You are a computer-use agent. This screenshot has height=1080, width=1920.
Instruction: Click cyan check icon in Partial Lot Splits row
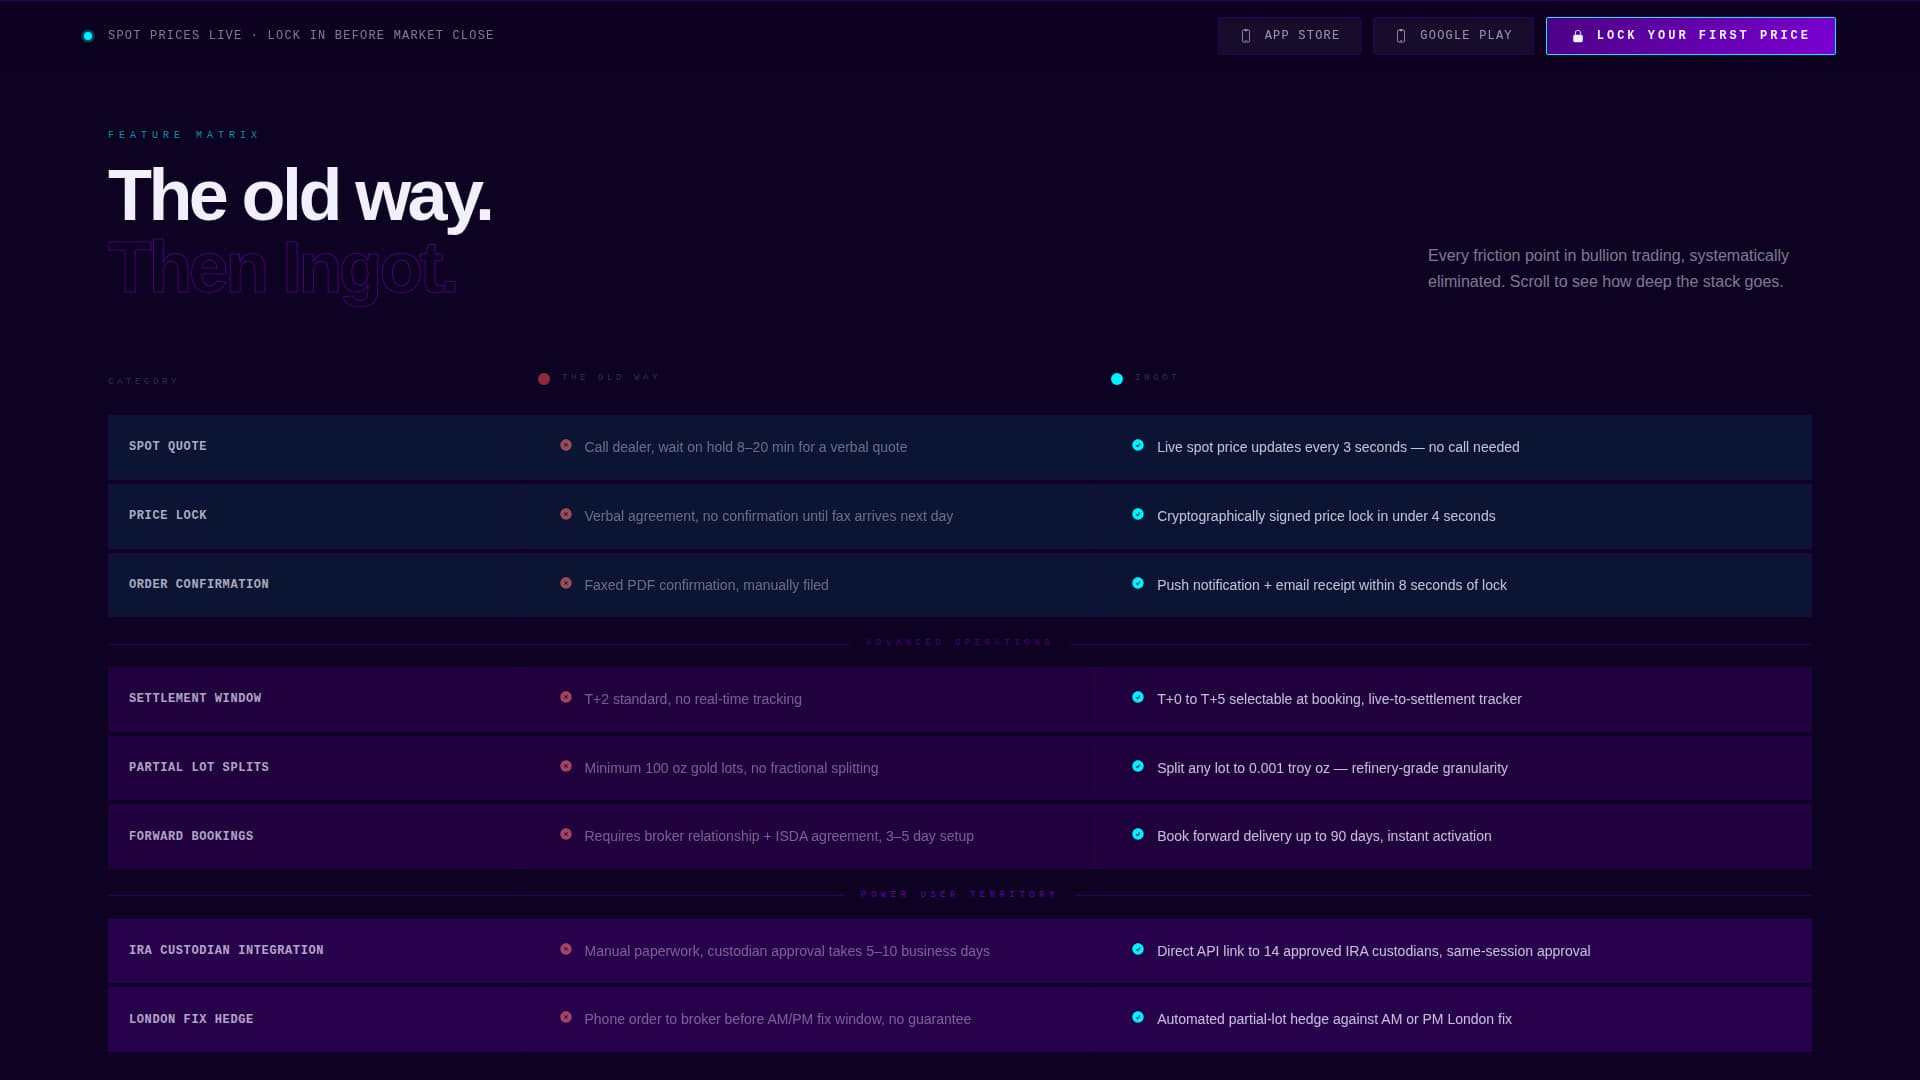1138,766
